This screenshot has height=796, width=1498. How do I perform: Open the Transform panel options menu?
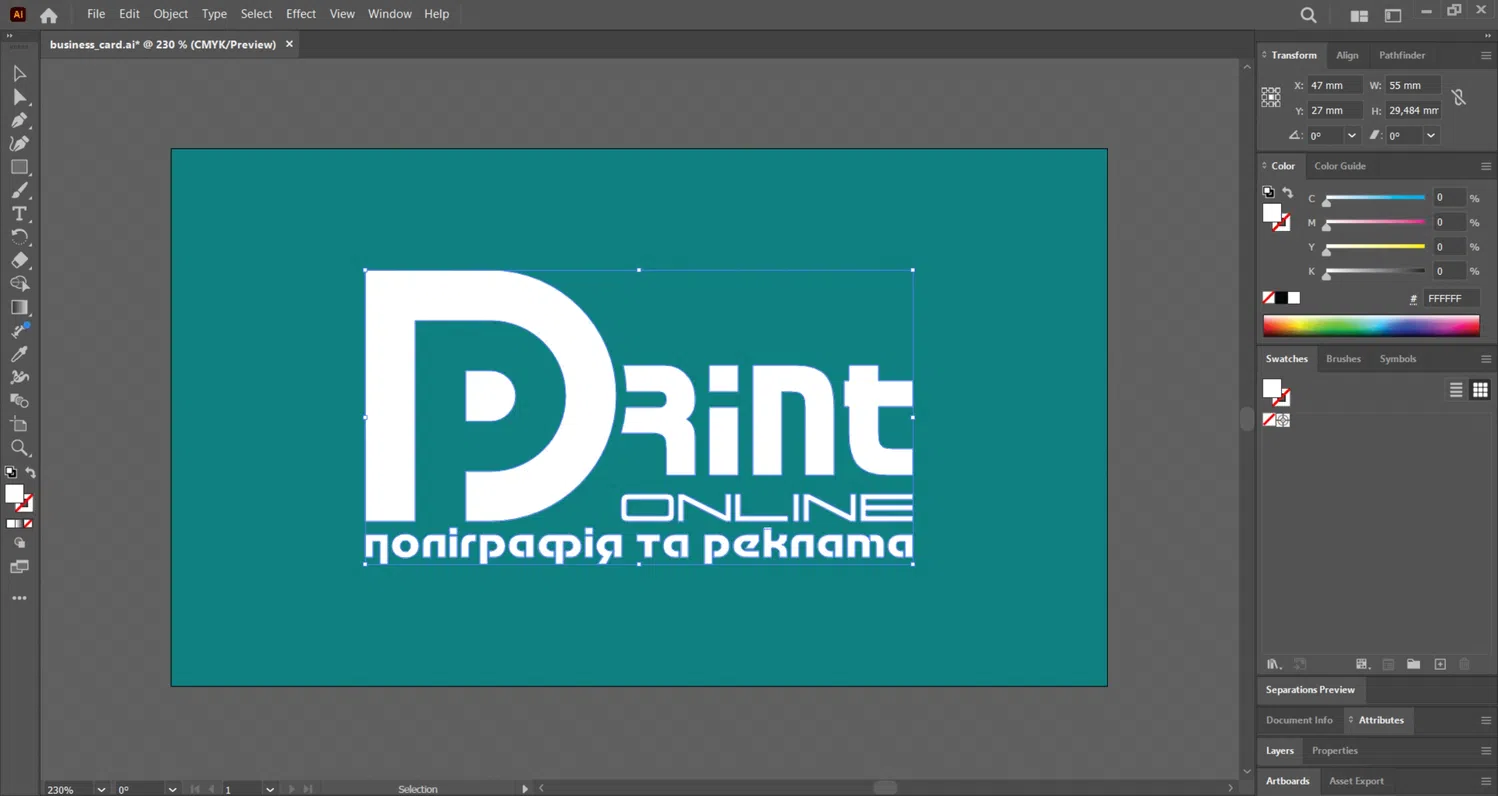tap(1486, 55)
